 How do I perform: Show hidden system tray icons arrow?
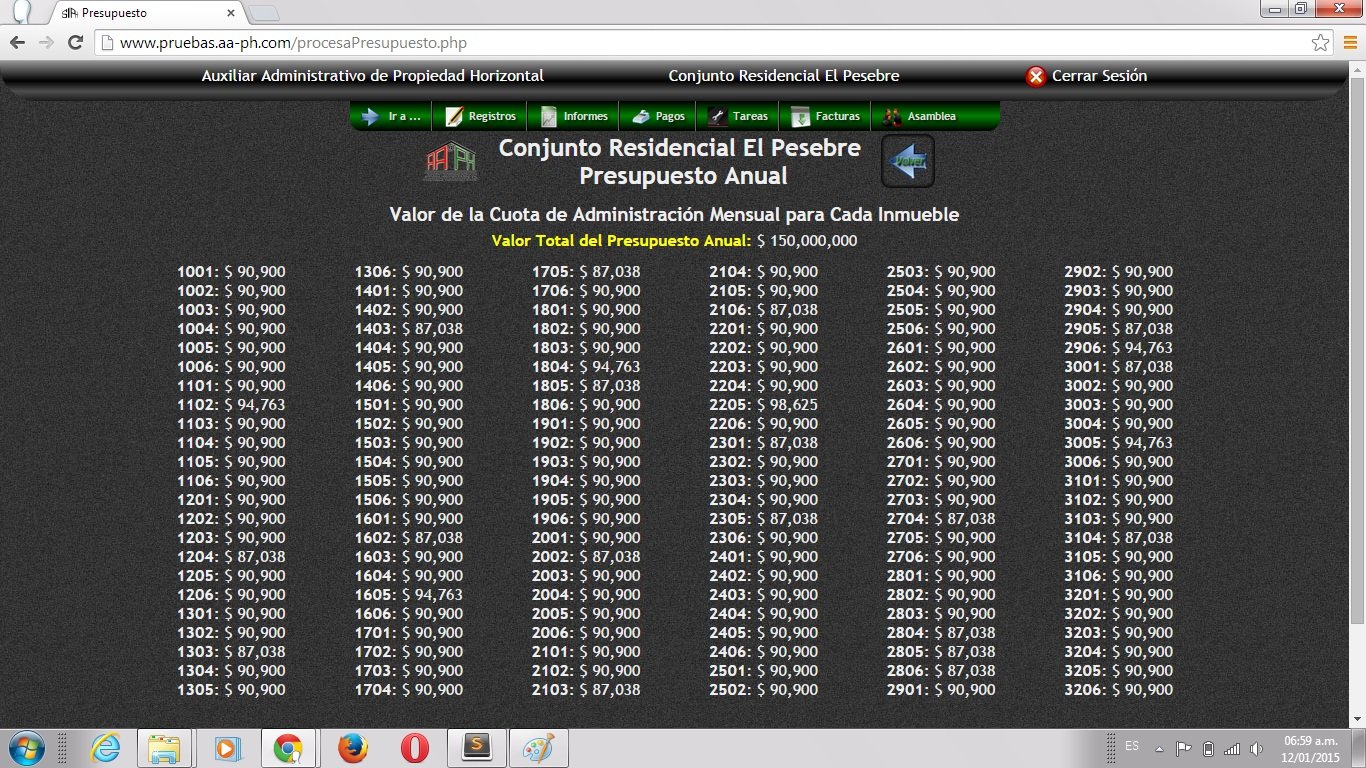1159,748
